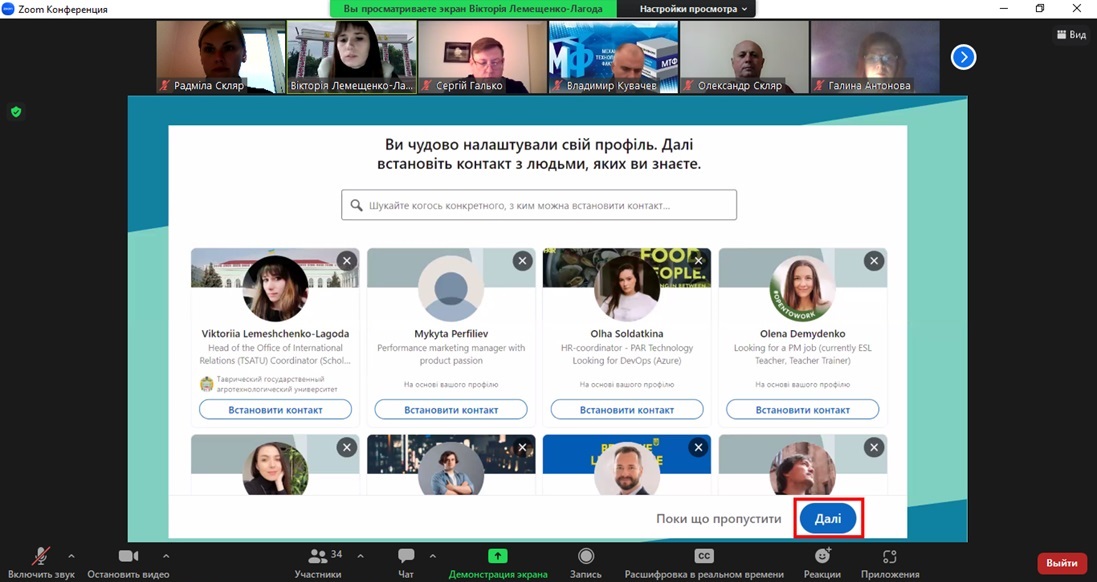This screenshot has width=1097, height=582.
Task: Leave meeting with Выйти button
Action: [x=1061, y=563]
